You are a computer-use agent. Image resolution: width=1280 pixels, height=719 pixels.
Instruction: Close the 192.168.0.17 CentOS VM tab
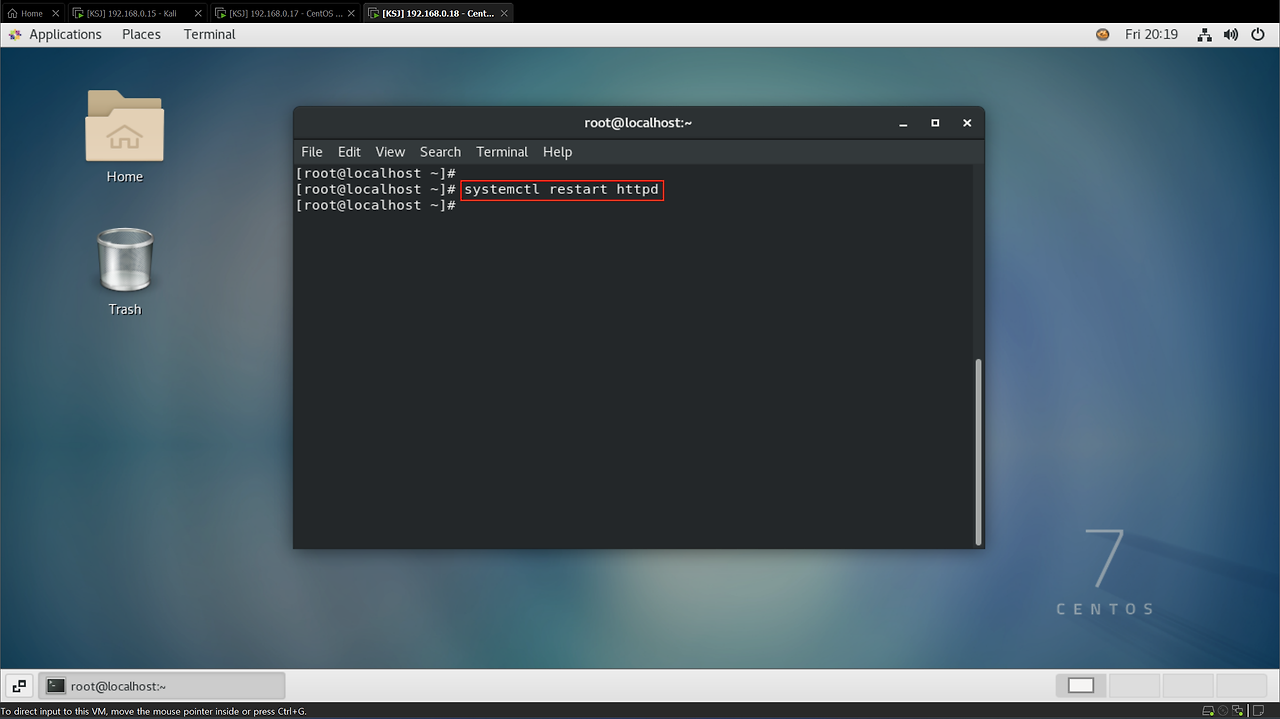(x=351, y=13)
